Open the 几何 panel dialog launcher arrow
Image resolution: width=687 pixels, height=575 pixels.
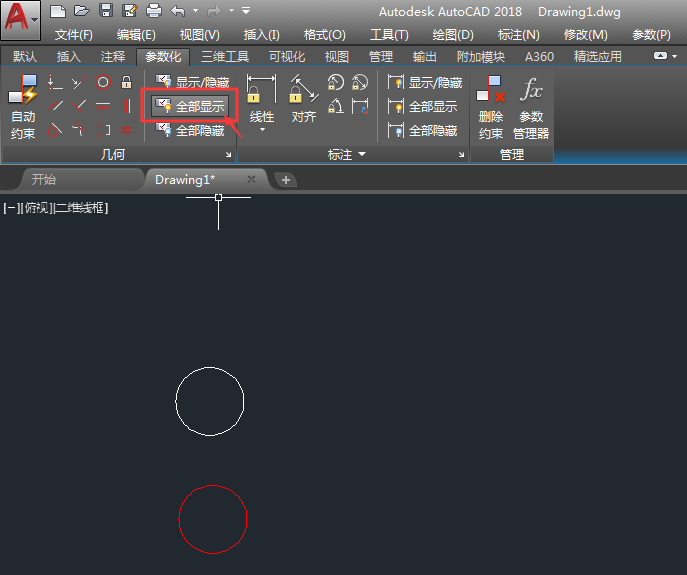click(228, 155)
